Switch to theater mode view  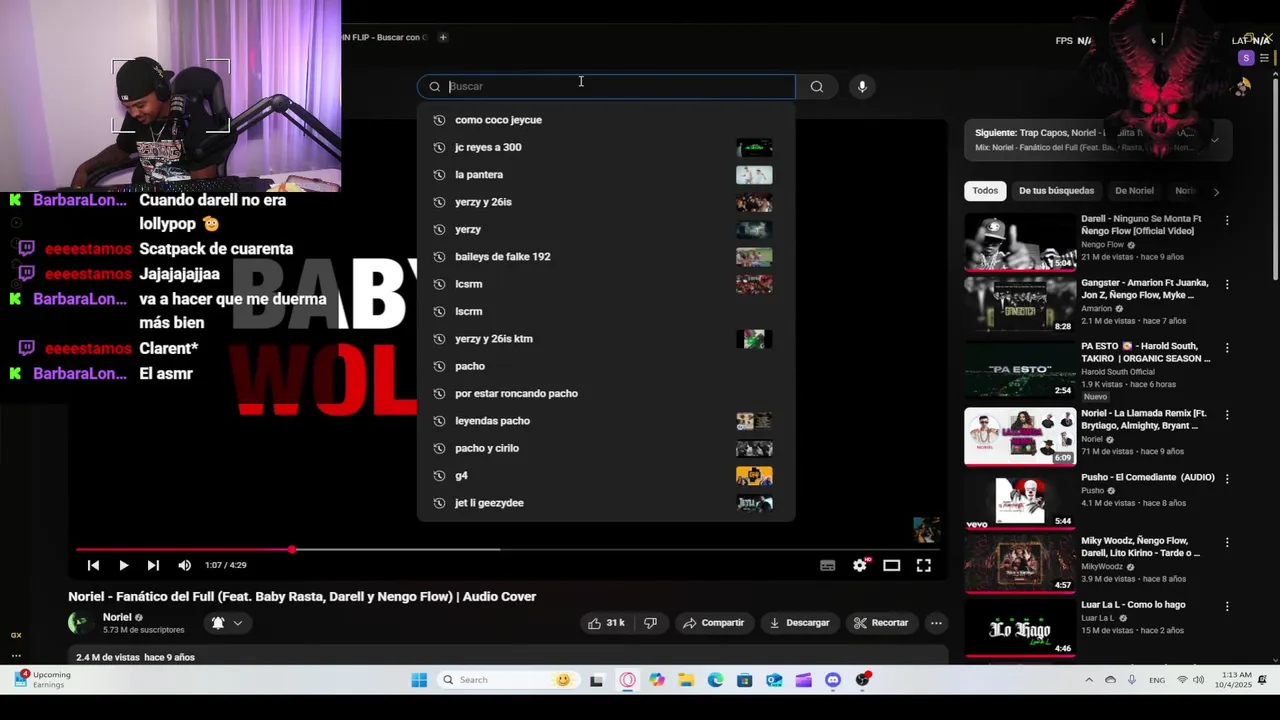coord(892,565)
